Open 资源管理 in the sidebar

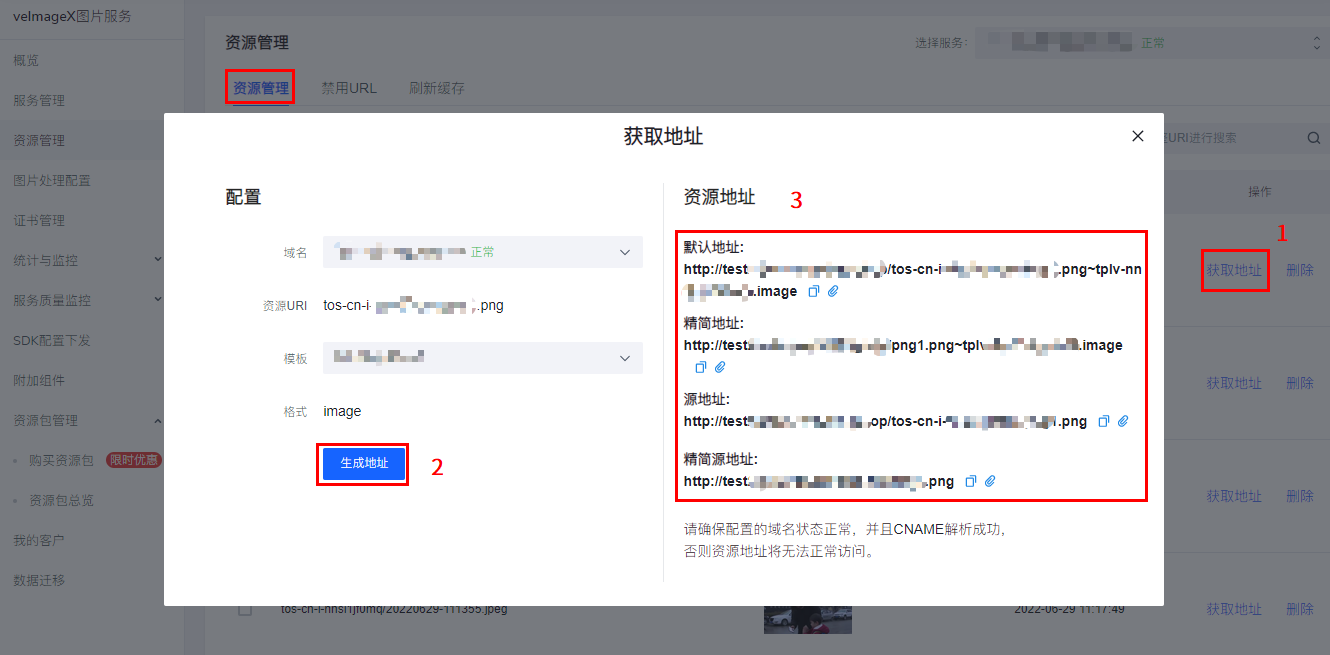pos(39,140)
